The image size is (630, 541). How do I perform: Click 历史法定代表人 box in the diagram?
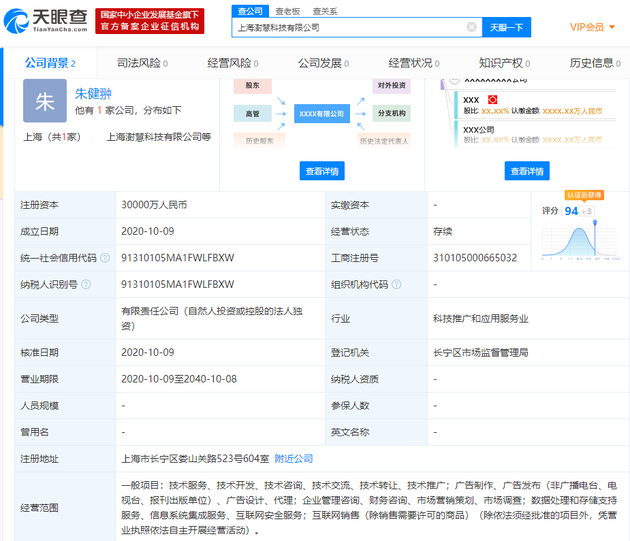[x=384, y=141]
